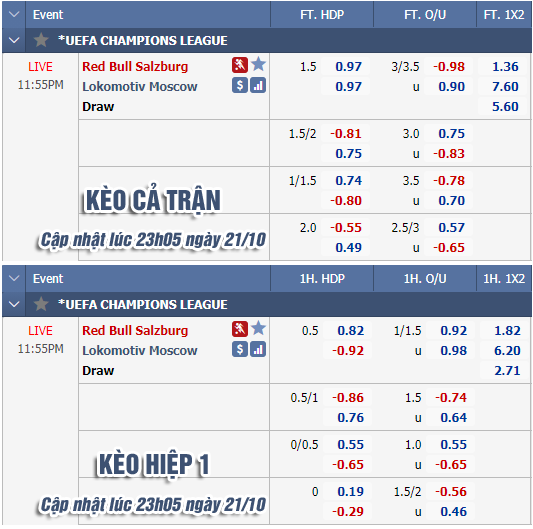Click the dollar icon in full-time table

(240, 85)
